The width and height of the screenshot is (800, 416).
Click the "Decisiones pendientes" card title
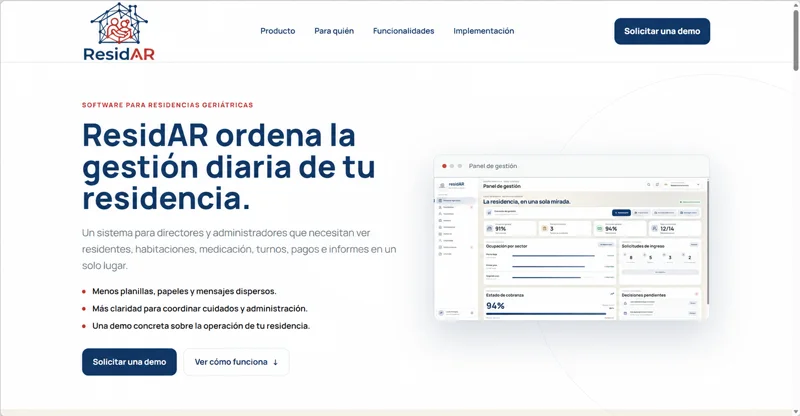643,295
